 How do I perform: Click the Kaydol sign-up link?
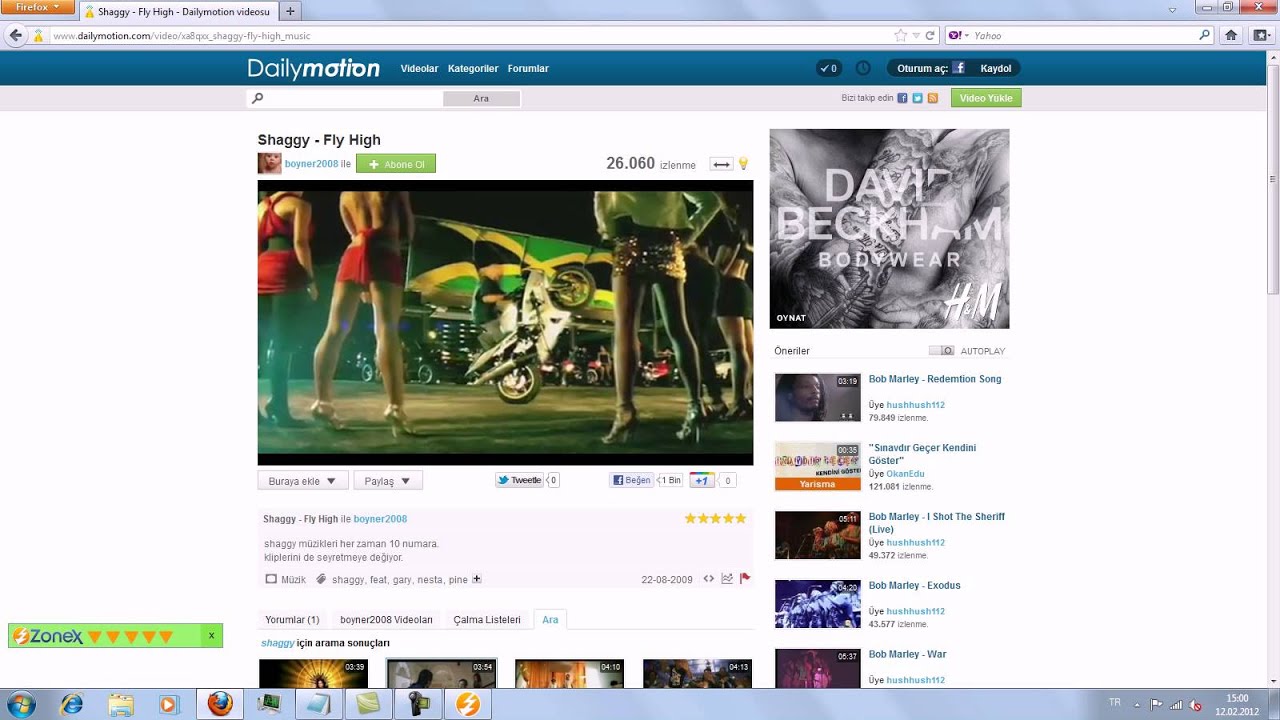click(996, 69)
